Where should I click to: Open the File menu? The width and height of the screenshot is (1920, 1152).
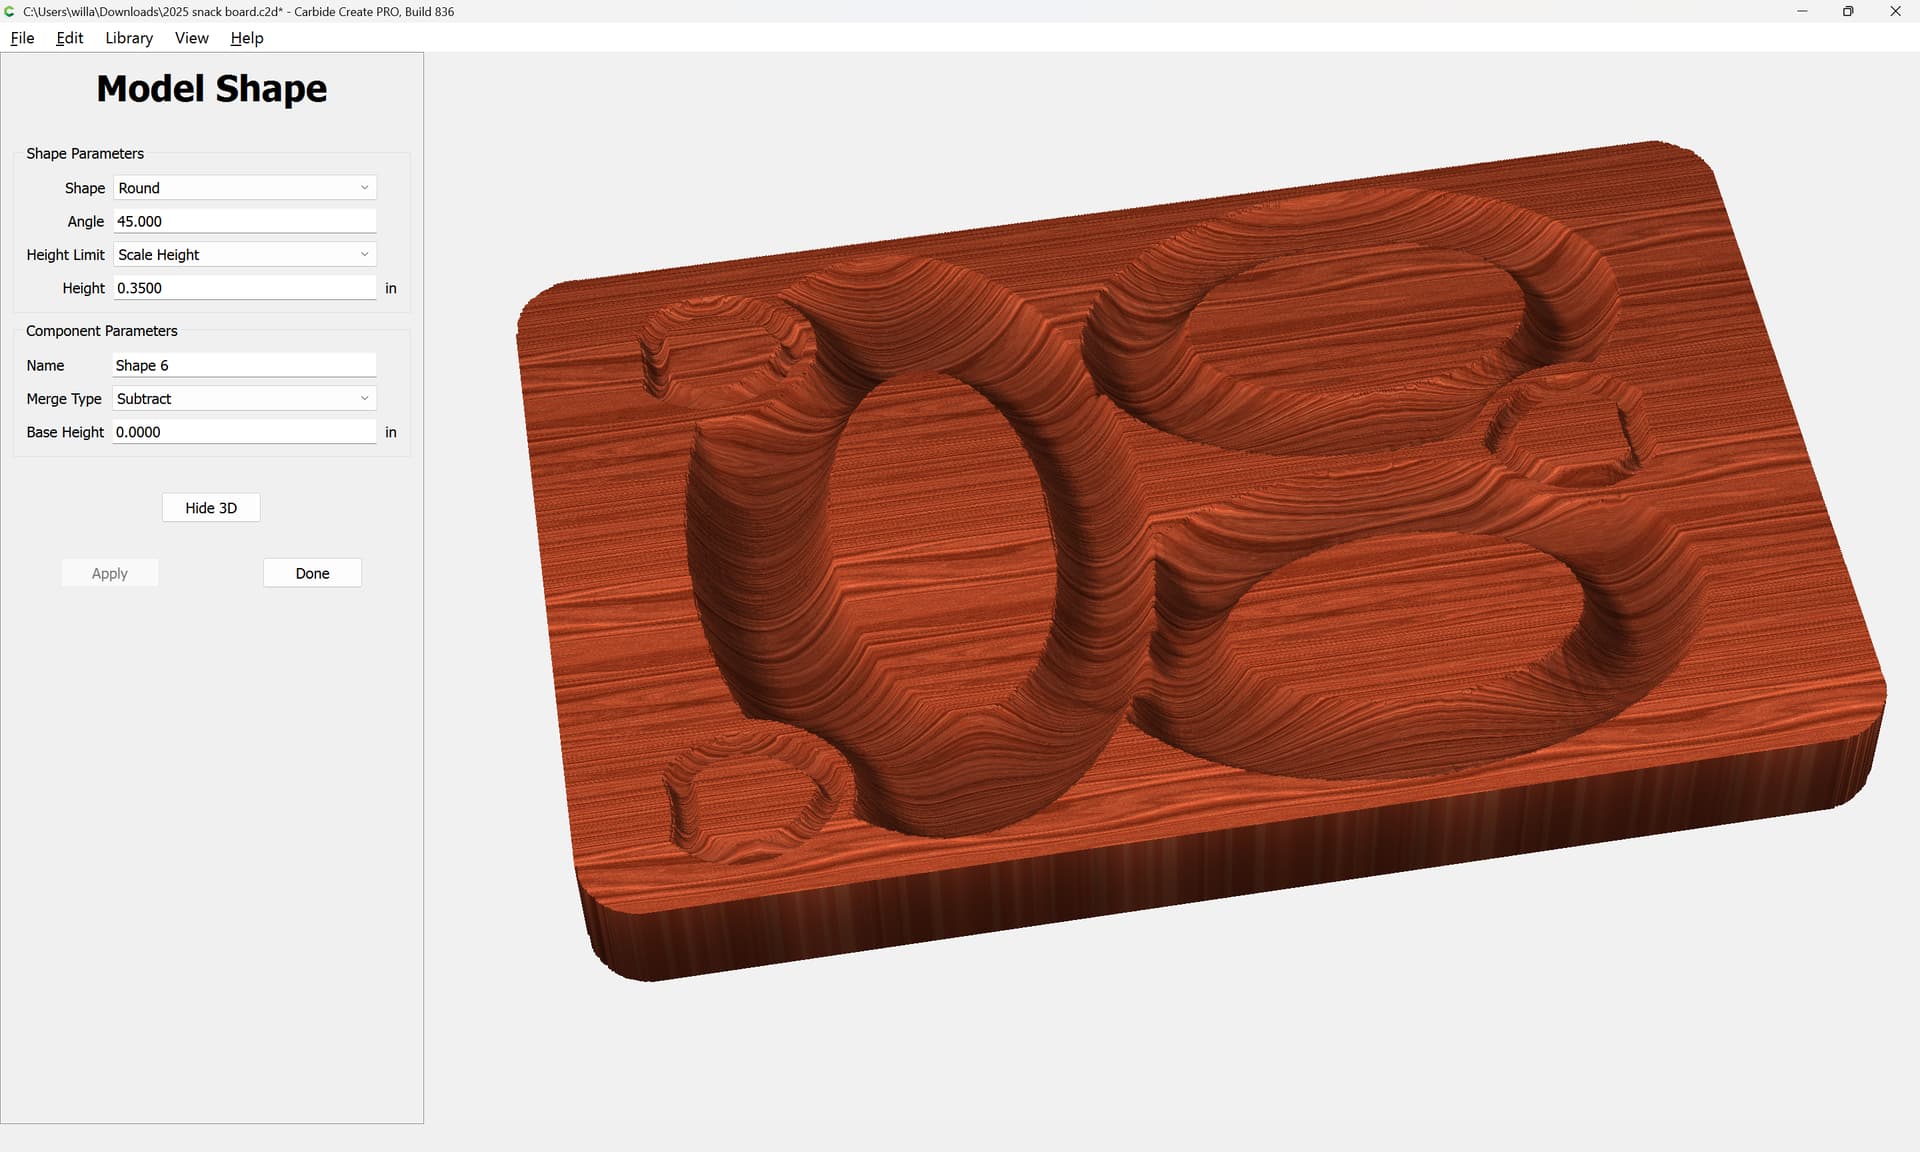click(22, 38)
